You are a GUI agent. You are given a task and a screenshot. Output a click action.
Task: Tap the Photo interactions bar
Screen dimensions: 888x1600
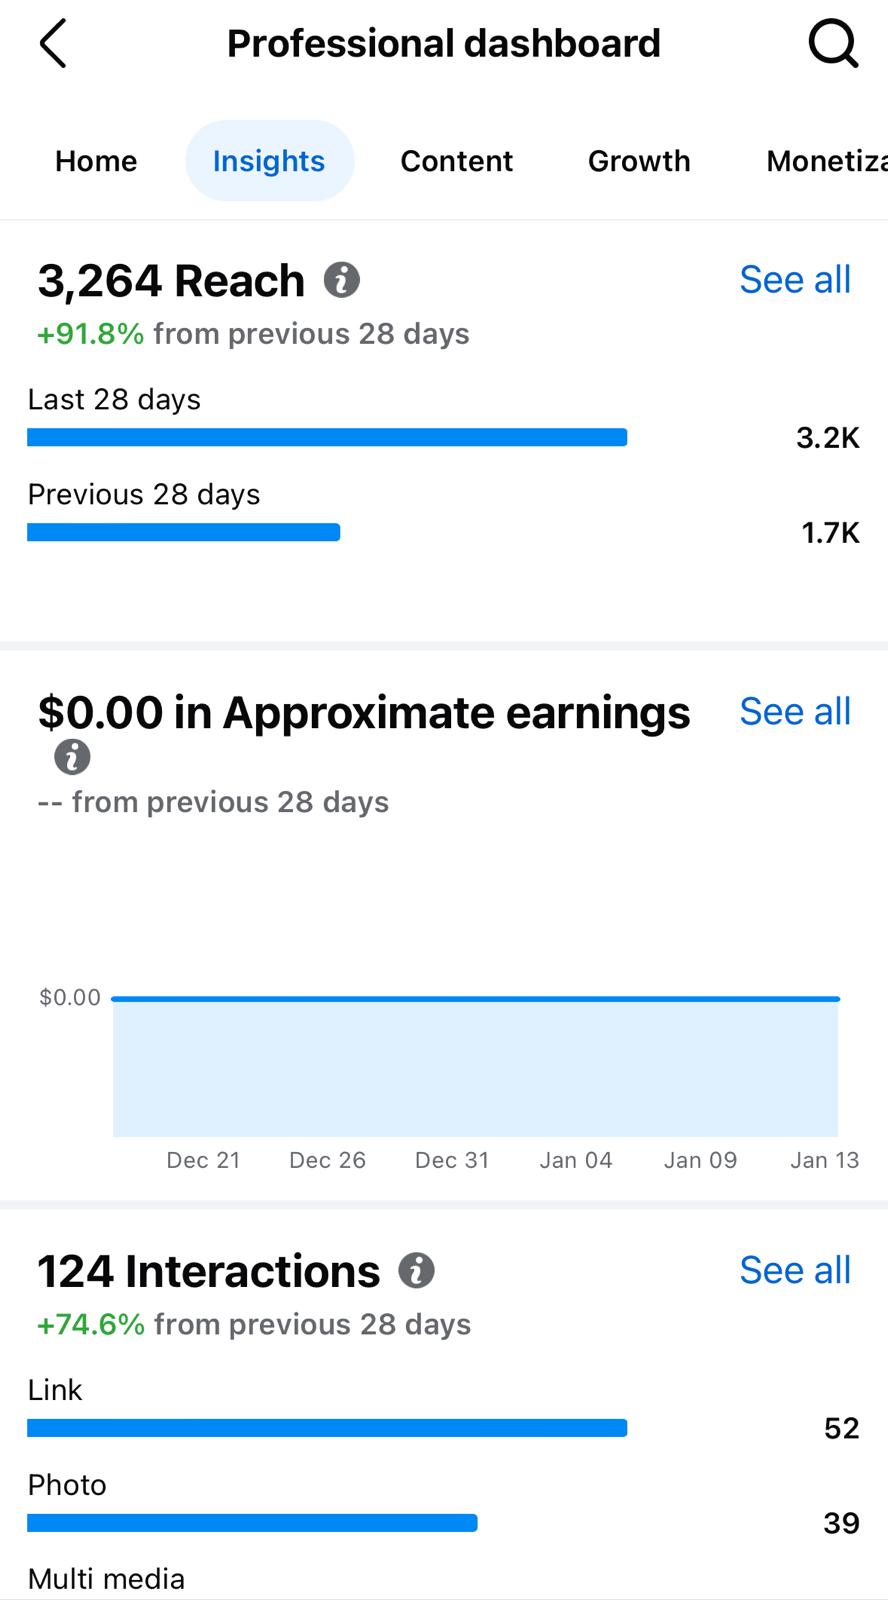pyautogui.click(x=252, y=1523)
